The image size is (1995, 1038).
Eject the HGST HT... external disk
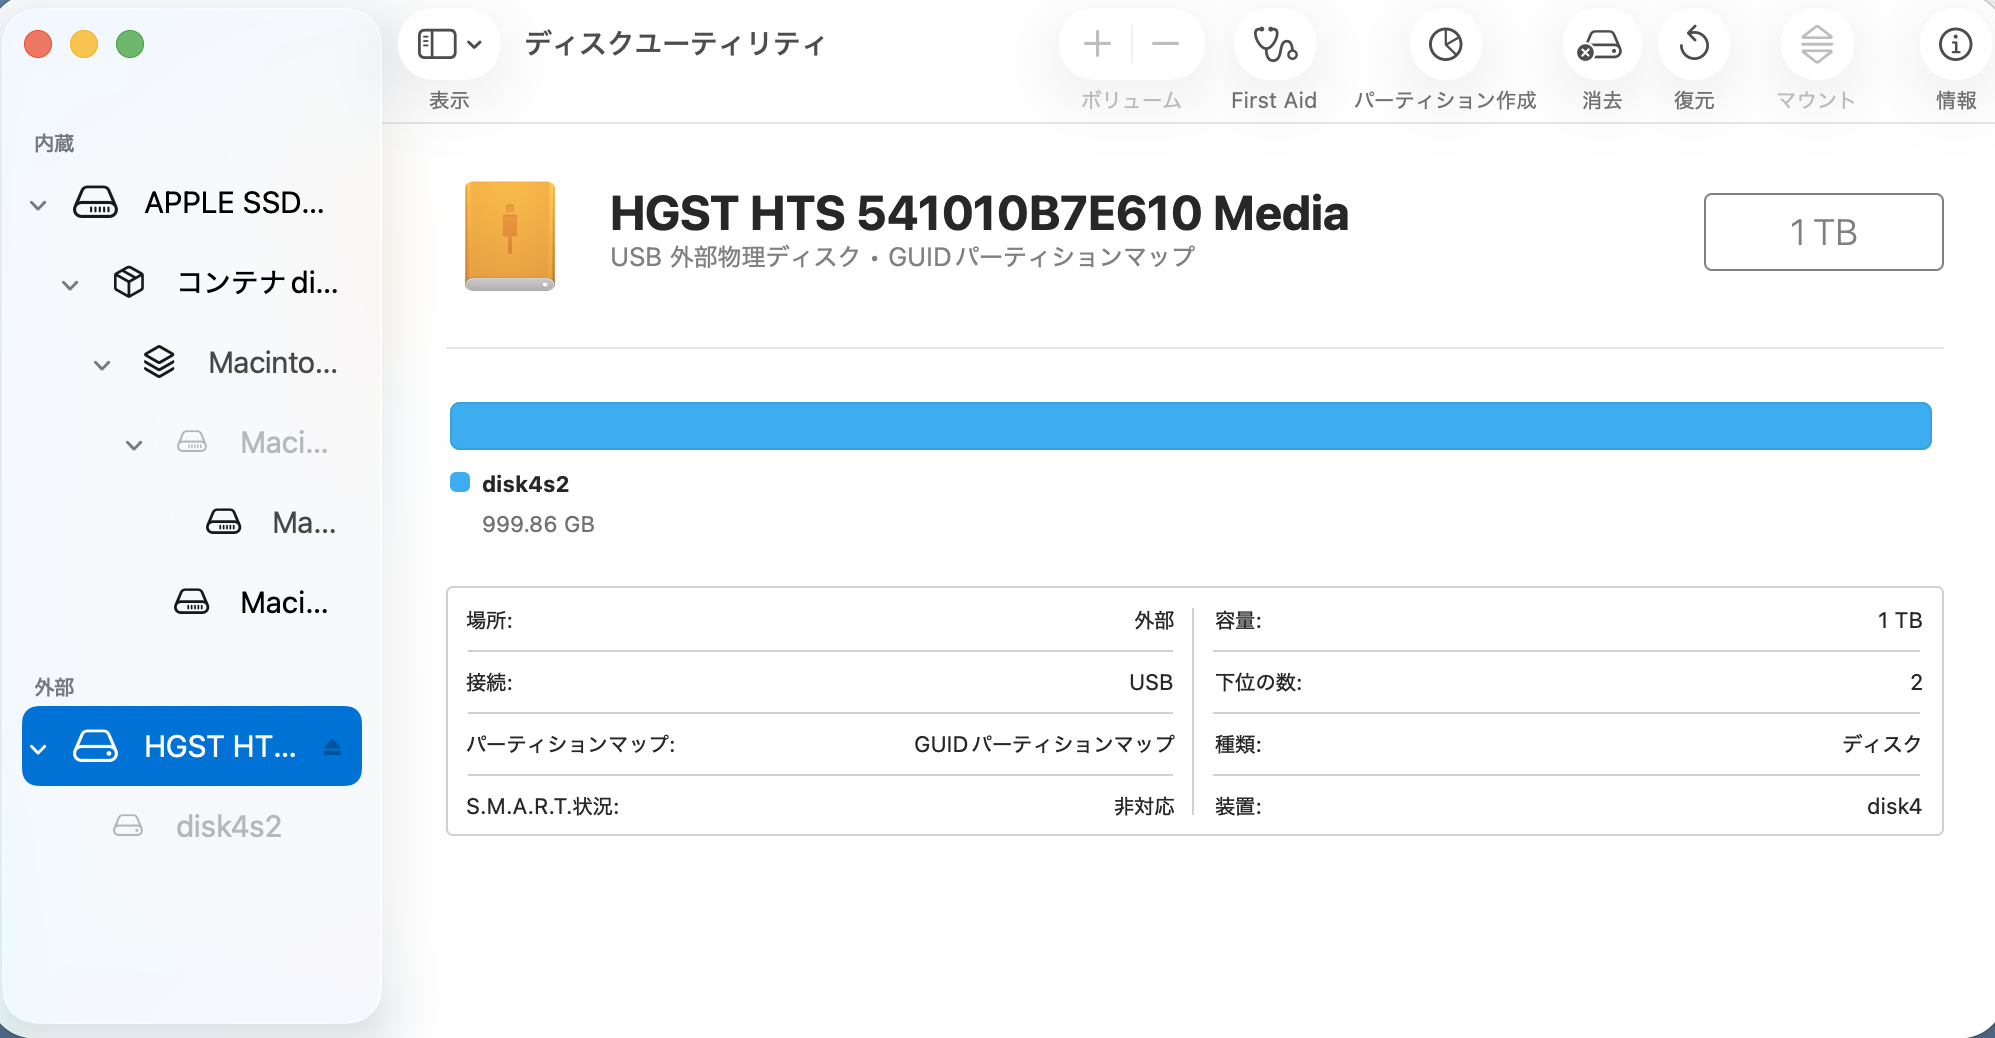[x=332, y=747]
